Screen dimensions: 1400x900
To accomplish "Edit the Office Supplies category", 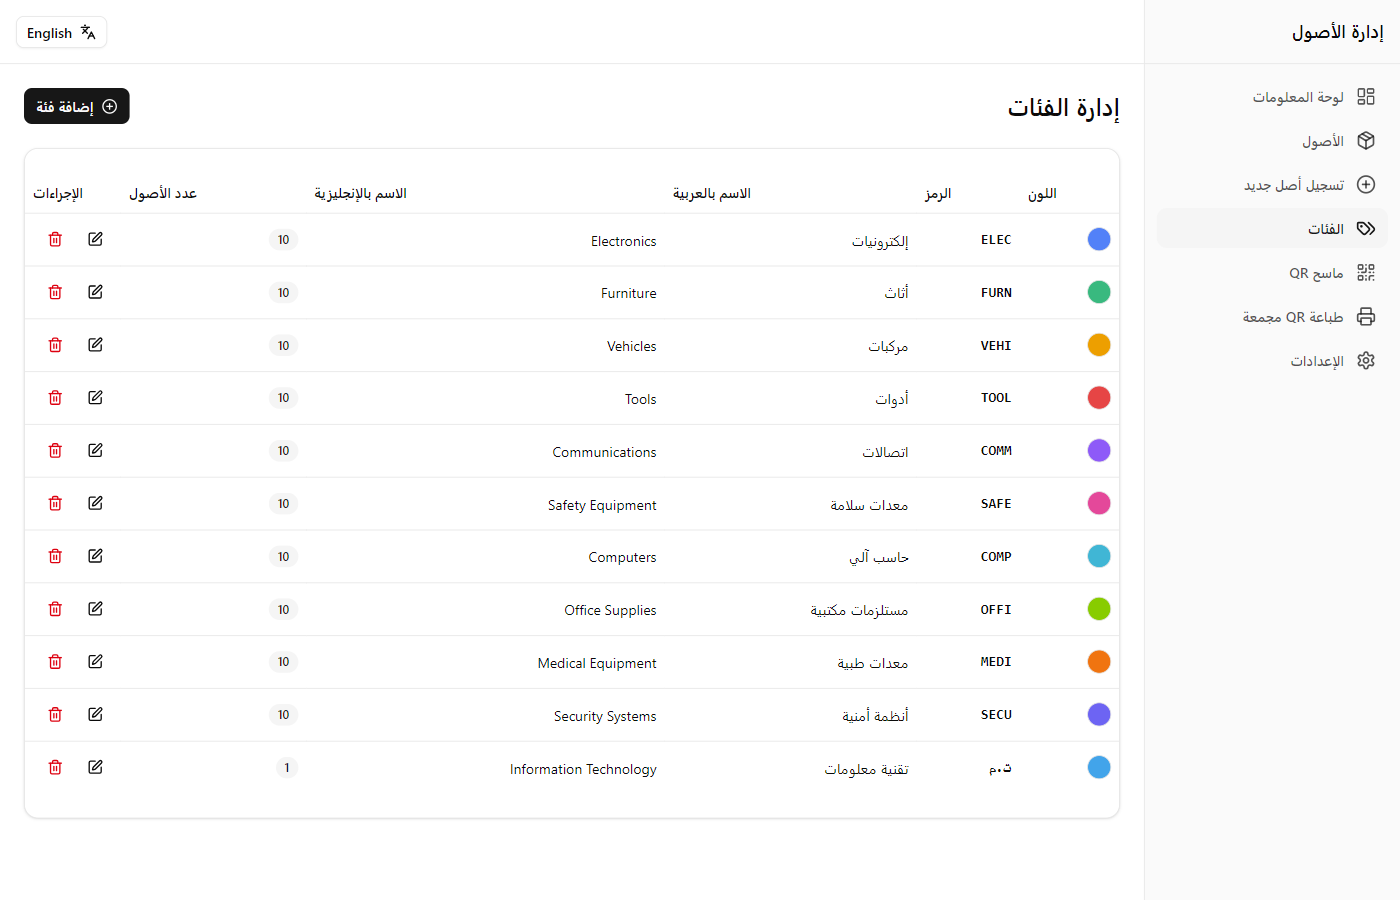I will coord(95,609).
